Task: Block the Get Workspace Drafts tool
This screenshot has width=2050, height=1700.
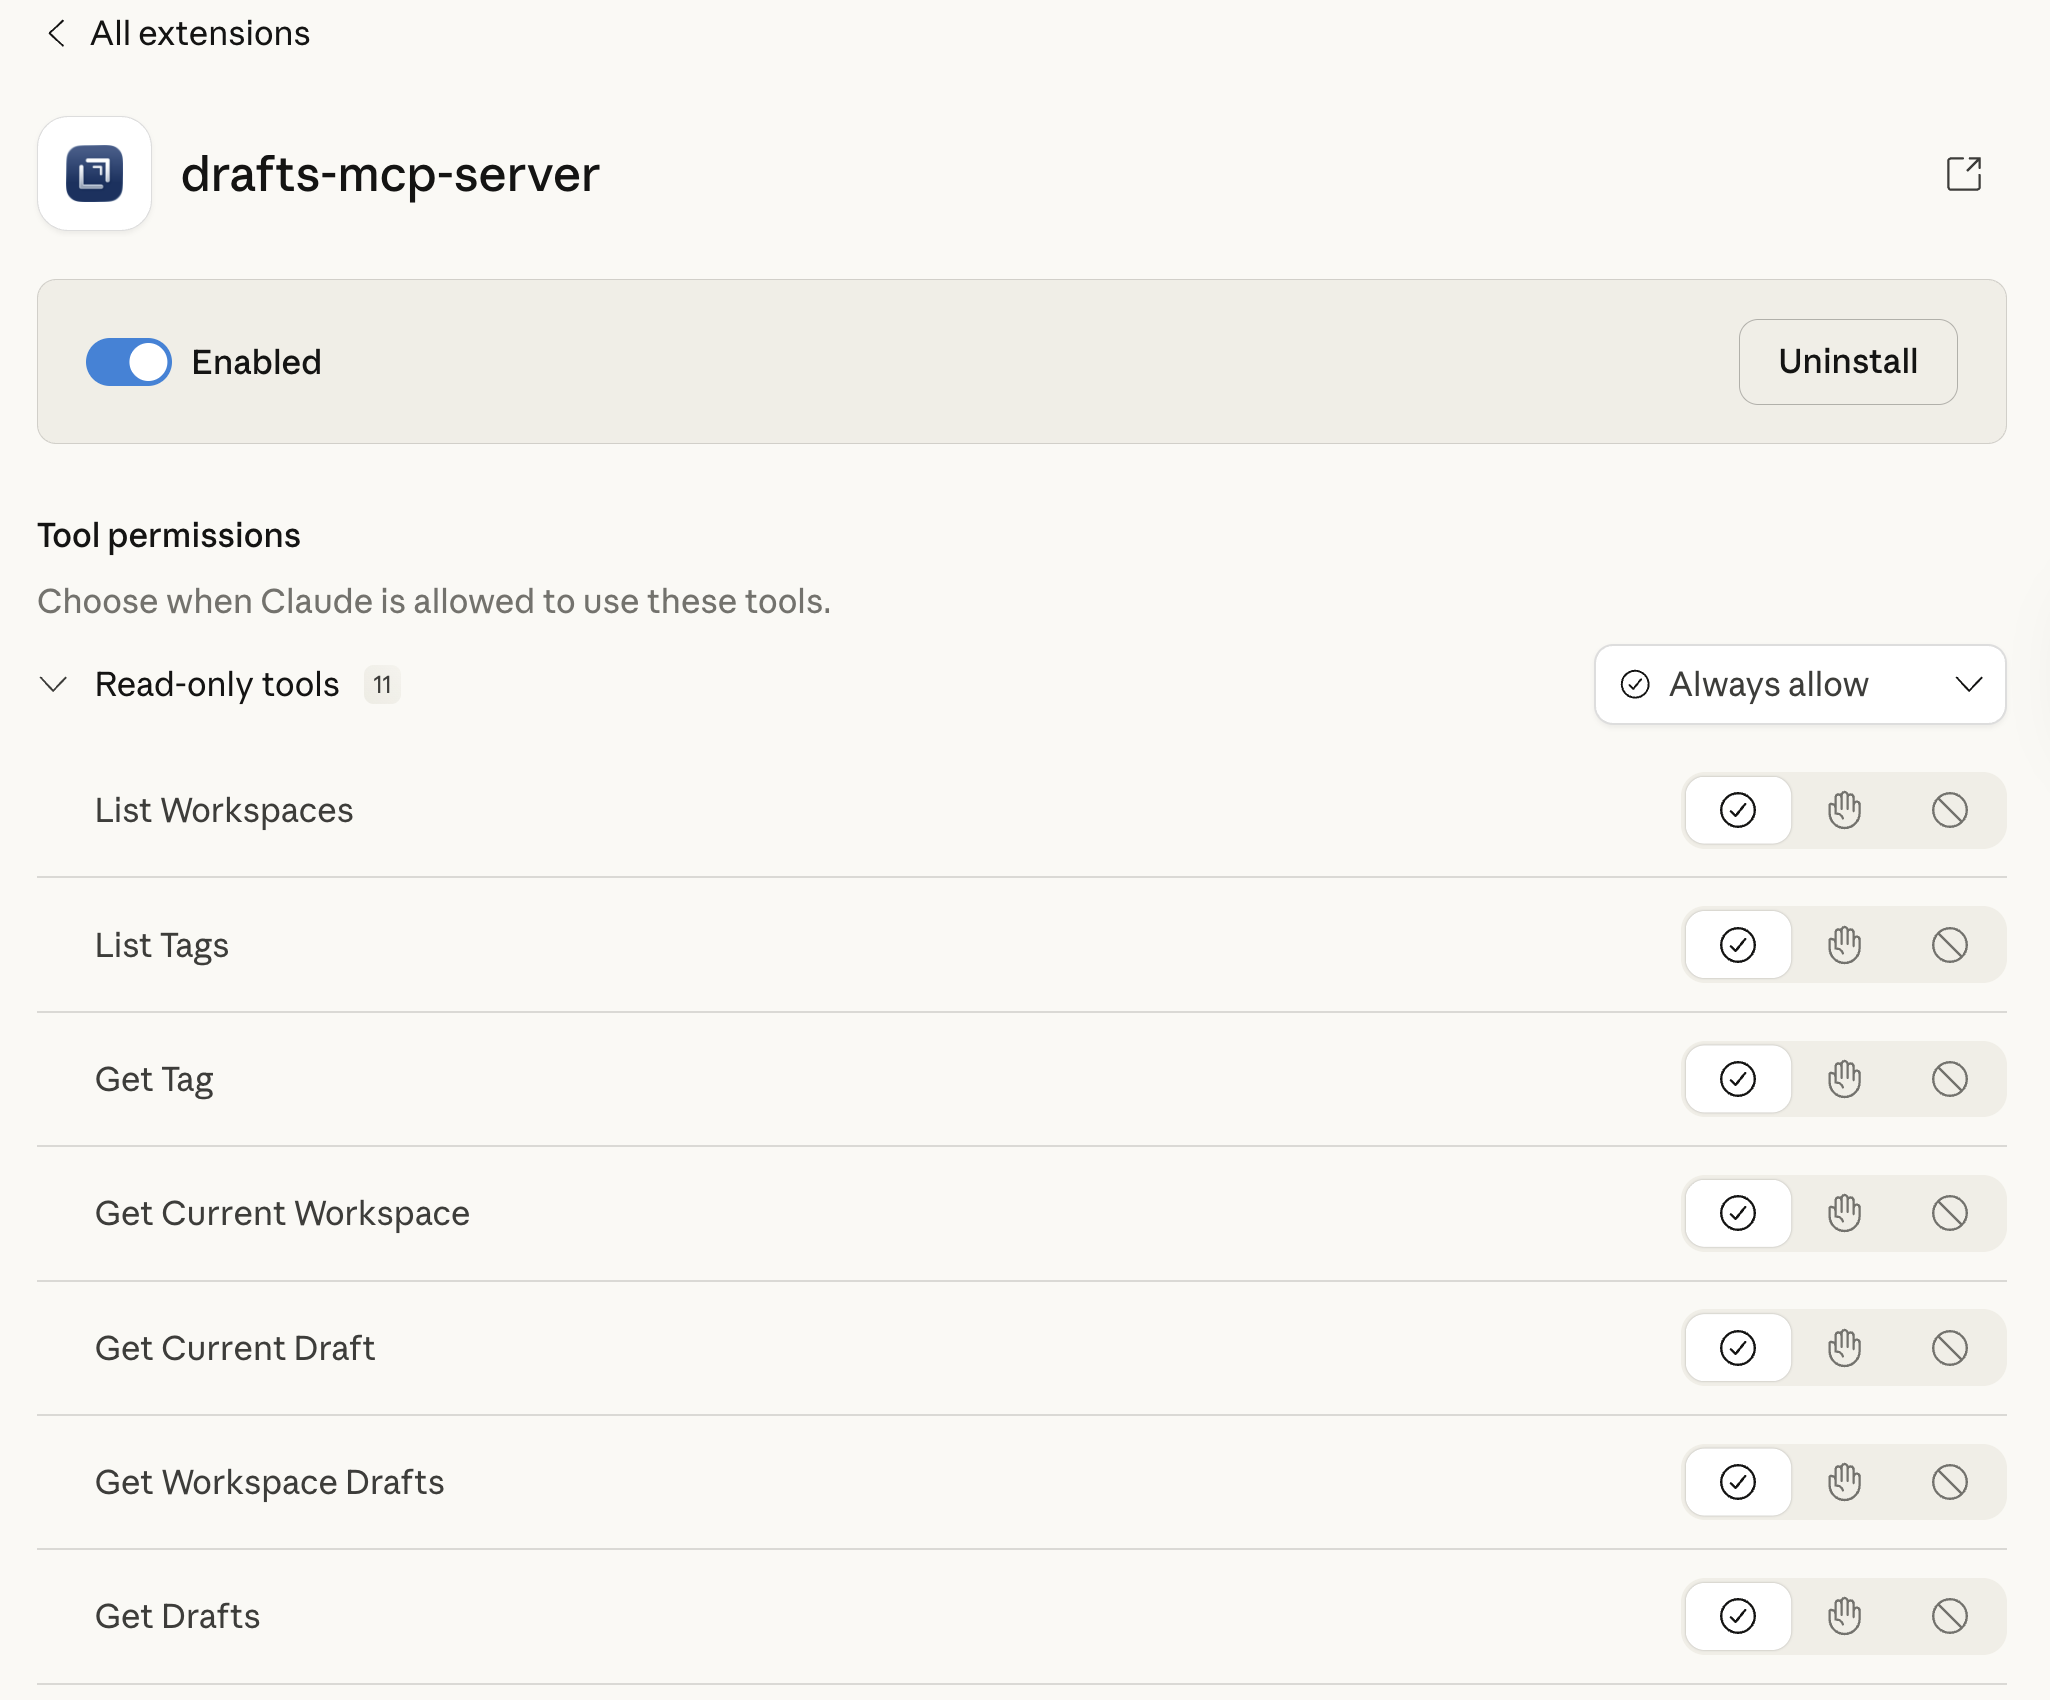Action: [1949, 1482]
